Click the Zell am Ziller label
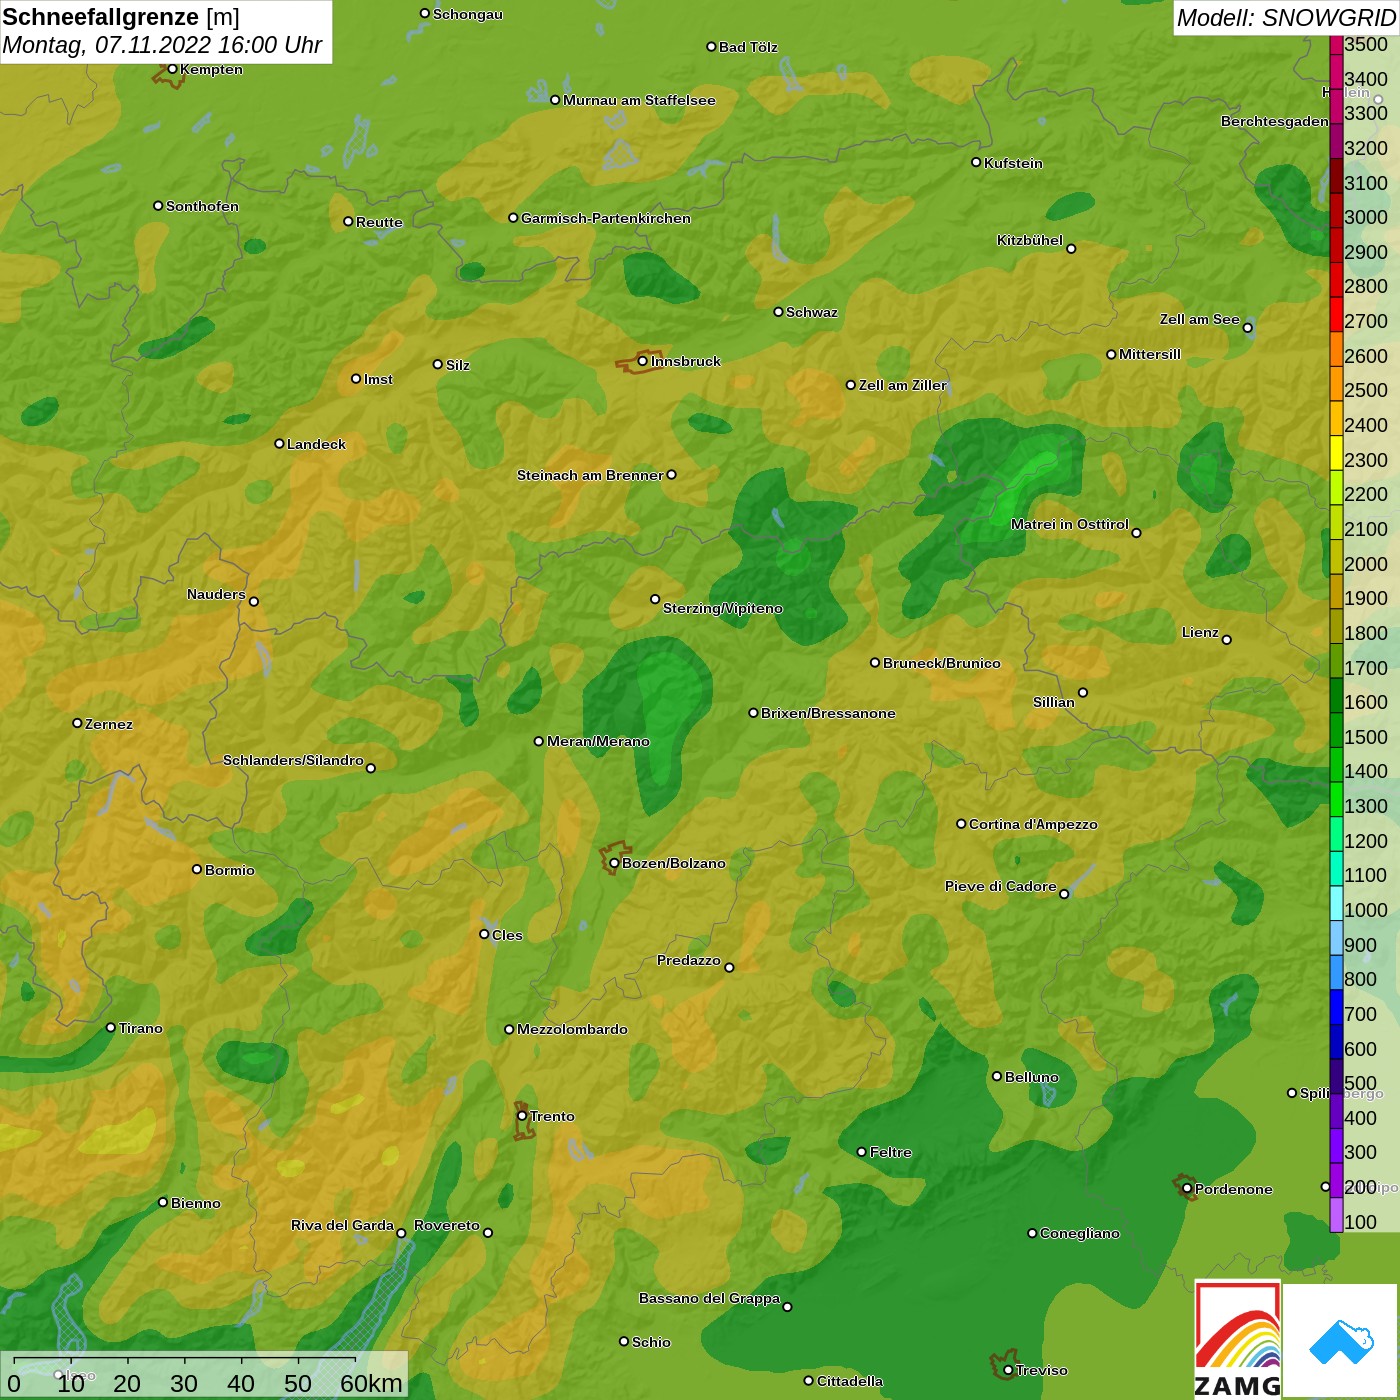This screenshot has width=1400, height=1400. pyautogui.click(x=903, y=385)
